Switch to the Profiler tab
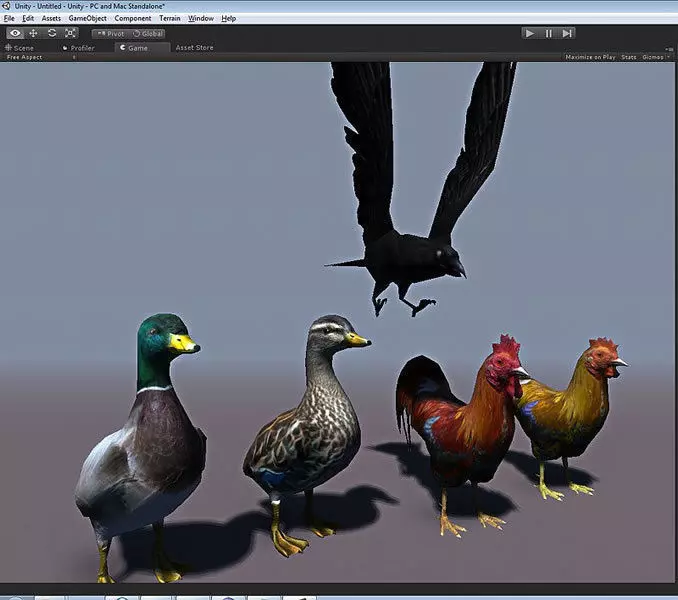The height and width of the screenshot is (600, 678). [78, 48]
